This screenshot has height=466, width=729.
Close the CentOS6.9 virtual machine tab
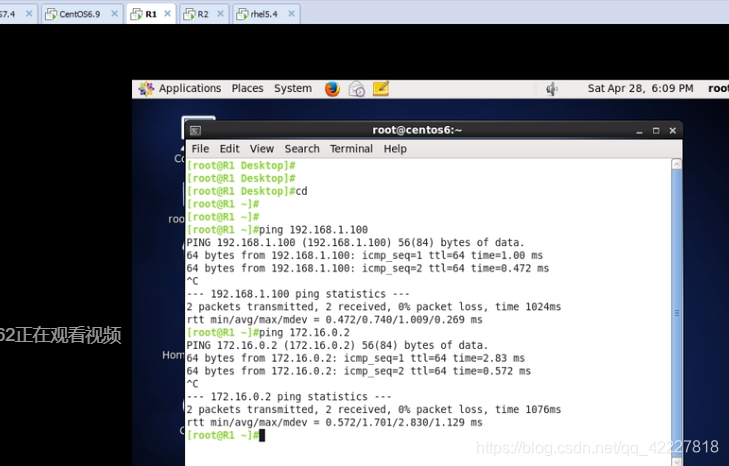tap(114, 13)
